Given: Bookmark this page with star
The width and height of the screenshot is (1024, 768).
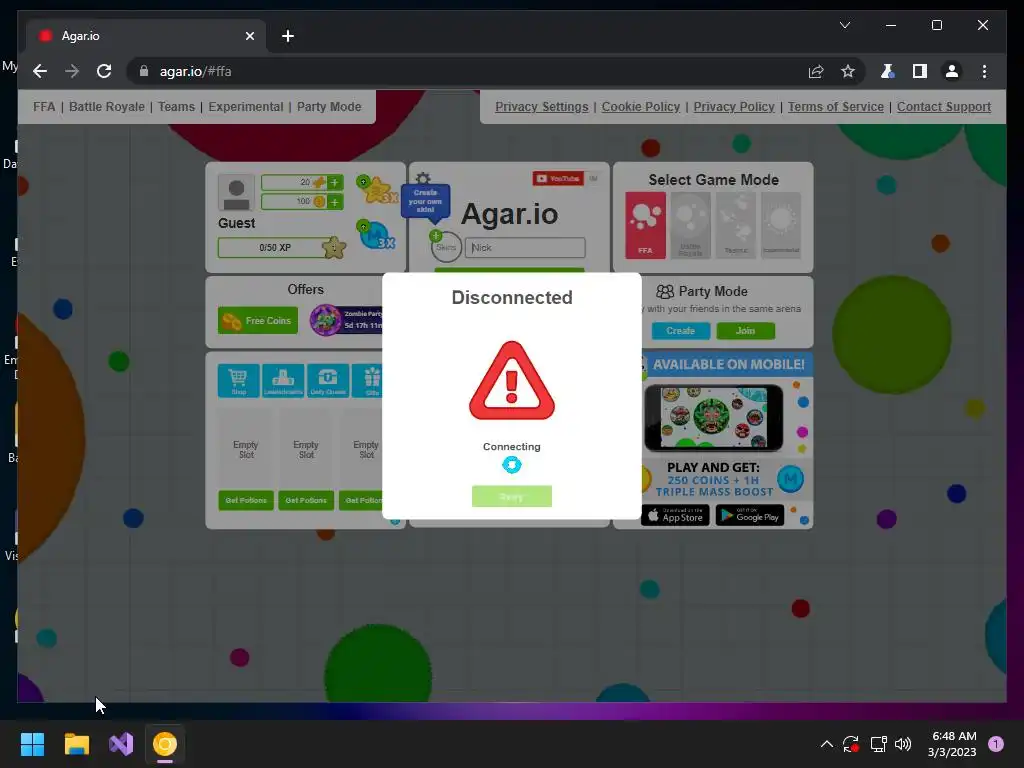Looking at the screenshot, I should tap(848, 71).
